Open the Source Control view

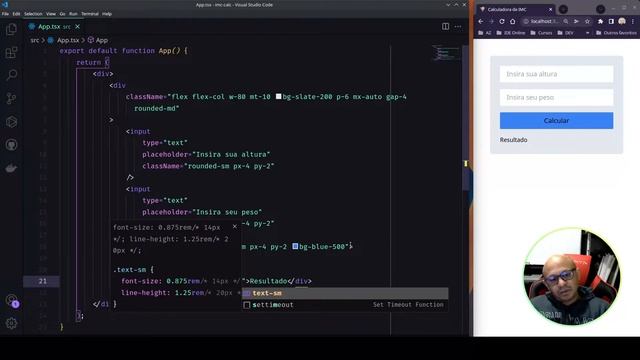pos(11,98)
